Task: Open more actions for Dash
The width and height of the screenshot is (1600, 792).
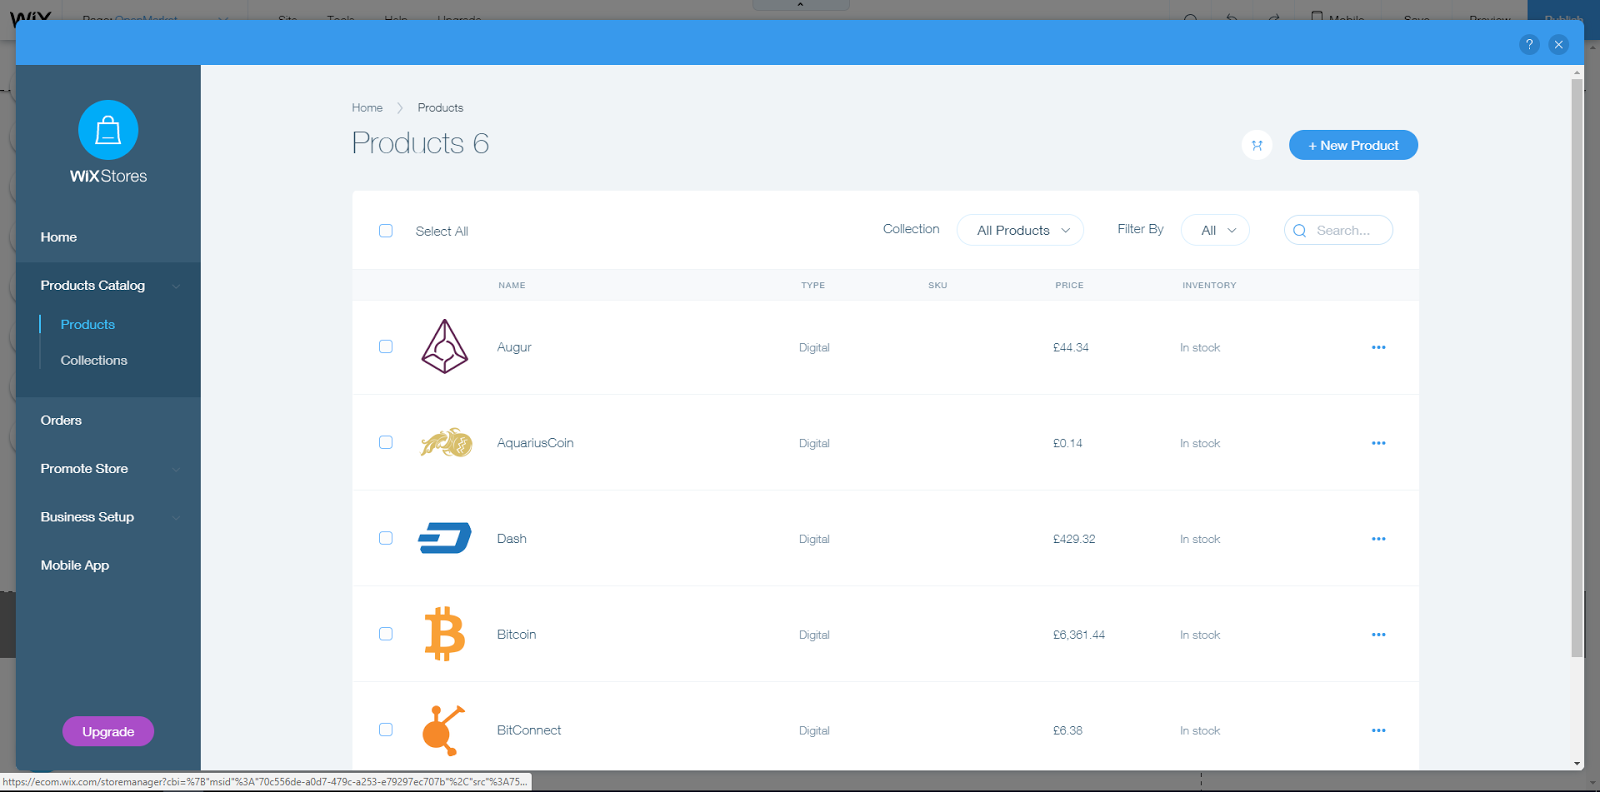Action: point(1379,539)
